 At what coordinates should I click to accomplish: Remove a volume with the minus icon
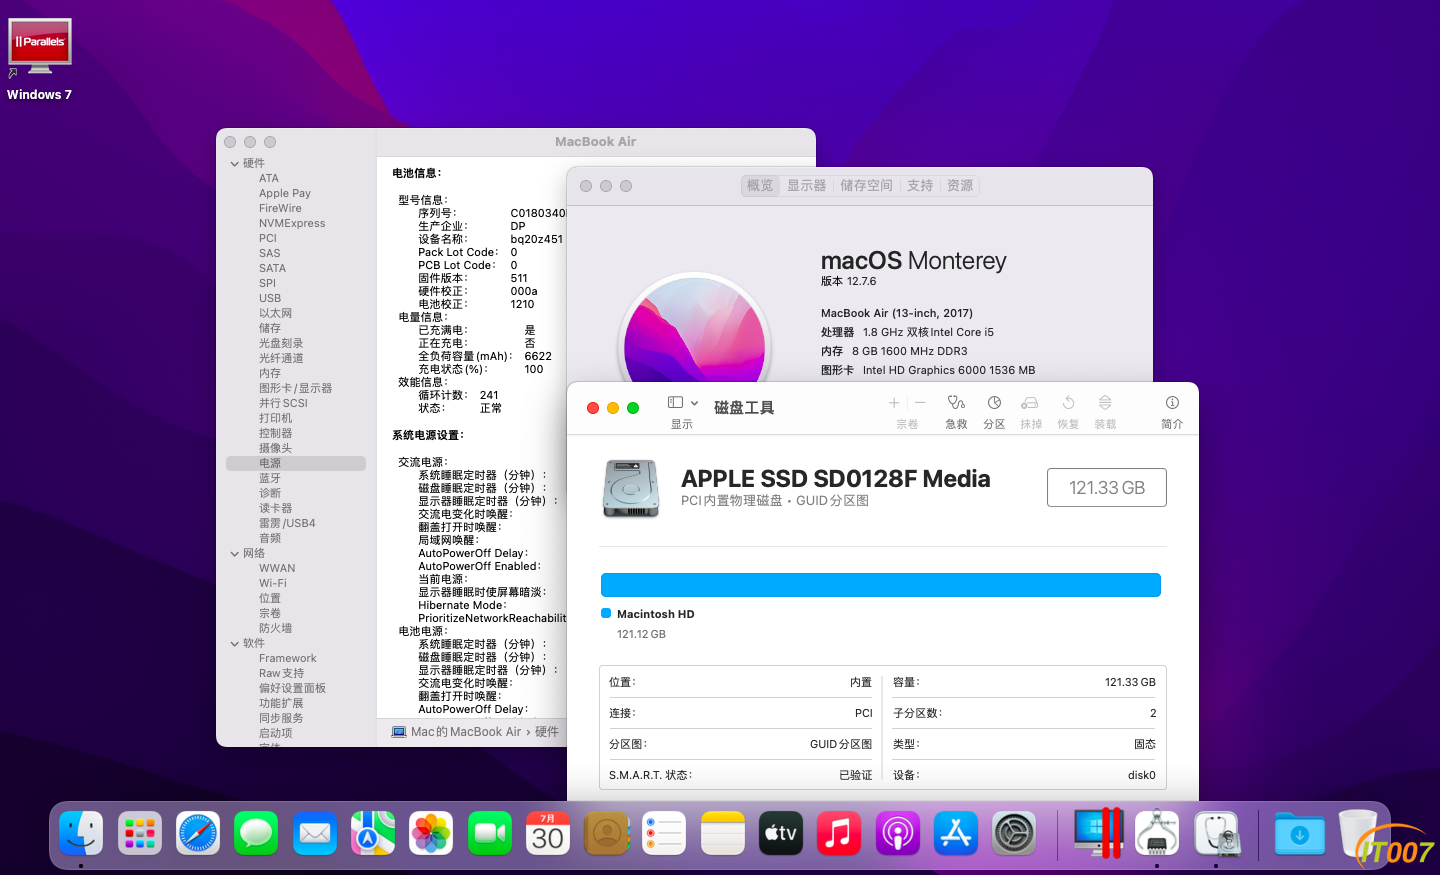[x=920, y=403]
